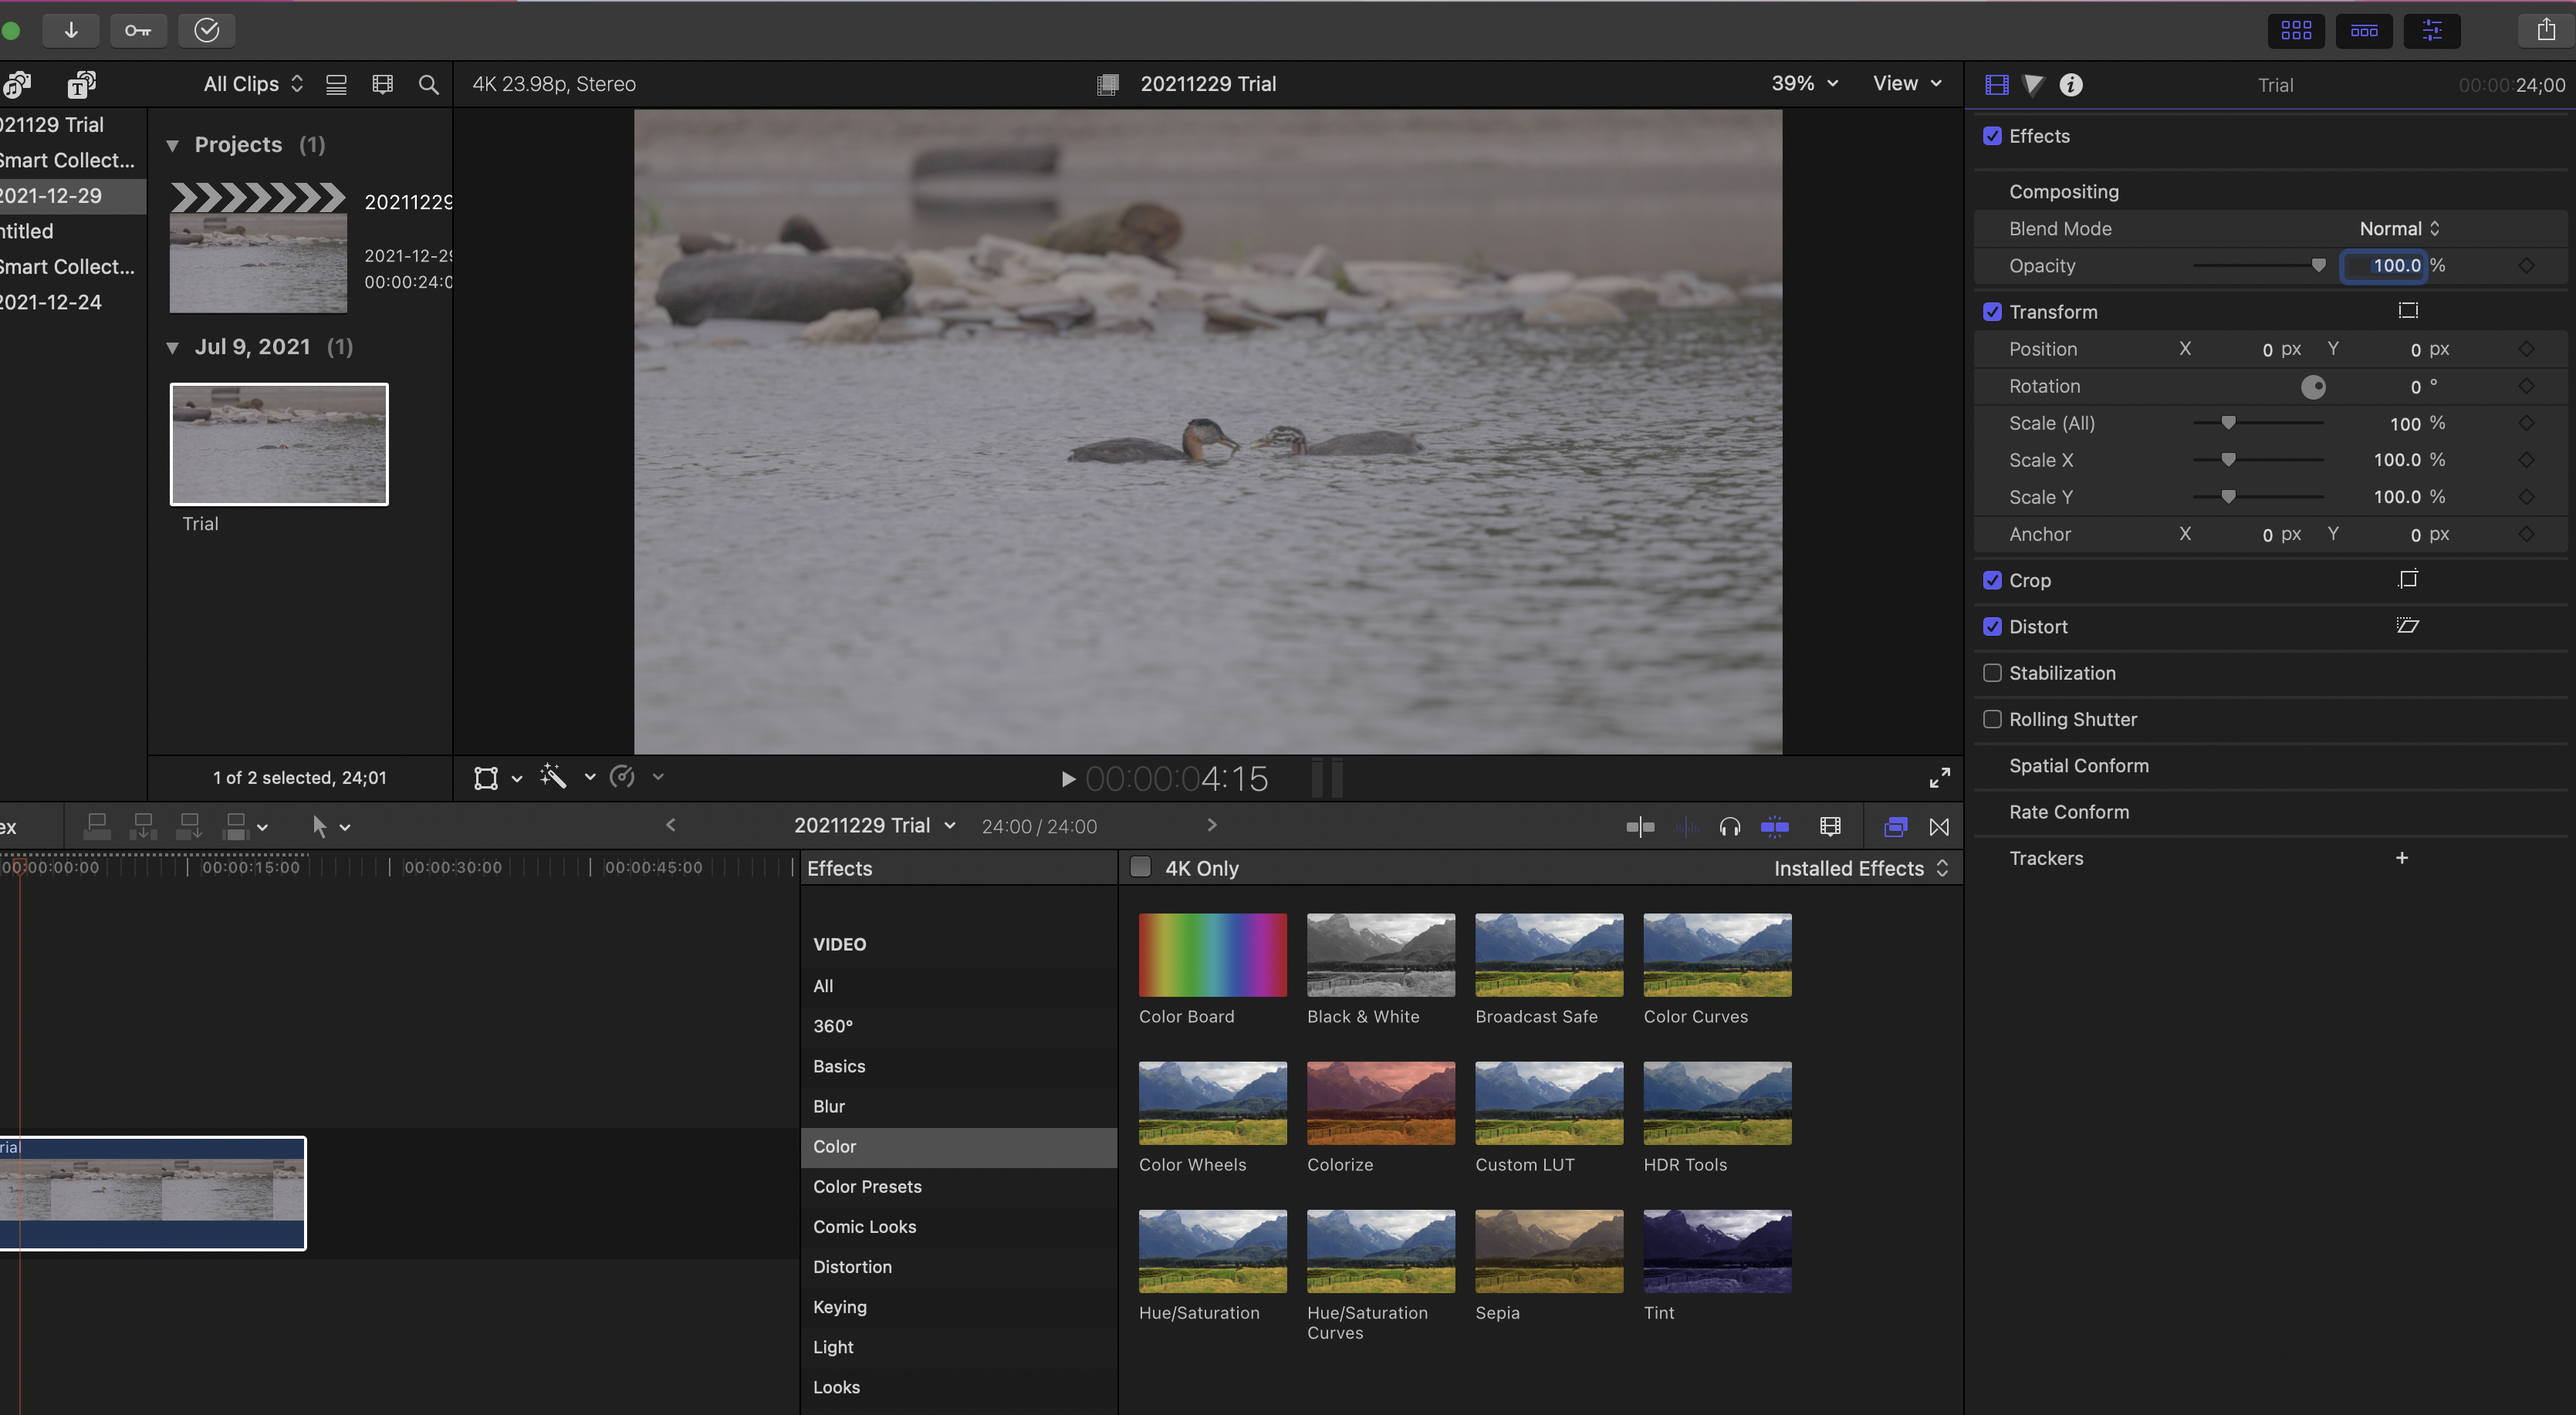Click the Opacity slider handle
The height and width of the screenshot is (1415, 2576).
tap(2318, 265)
